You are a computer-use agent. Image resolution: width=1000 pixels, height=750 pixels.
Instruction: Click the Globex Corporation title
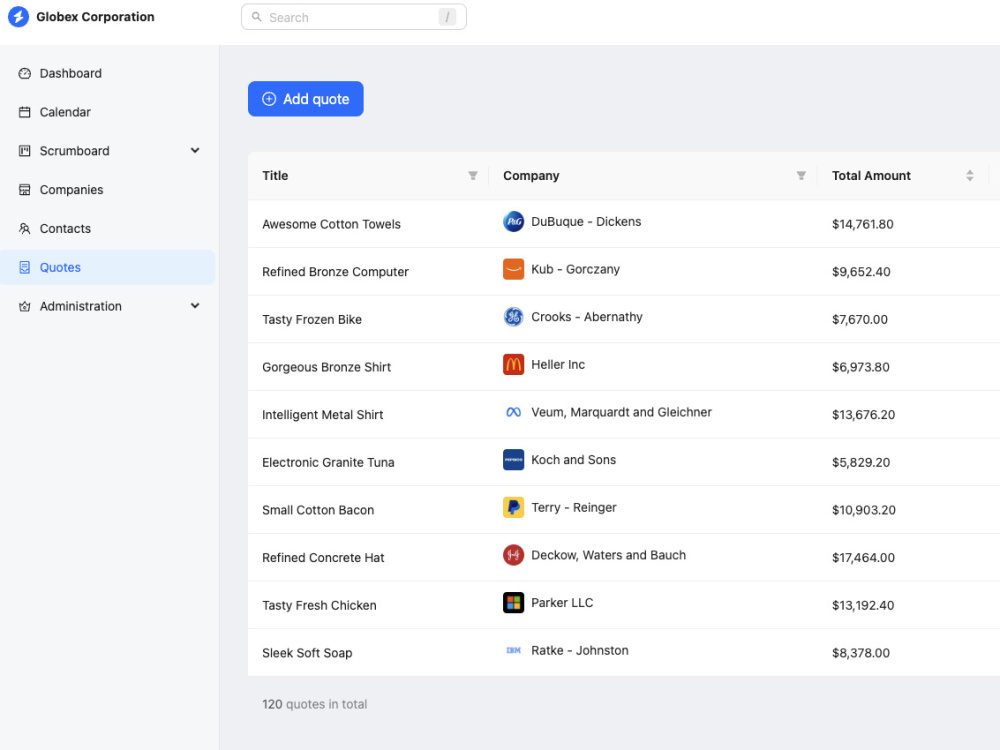point(95,17)
